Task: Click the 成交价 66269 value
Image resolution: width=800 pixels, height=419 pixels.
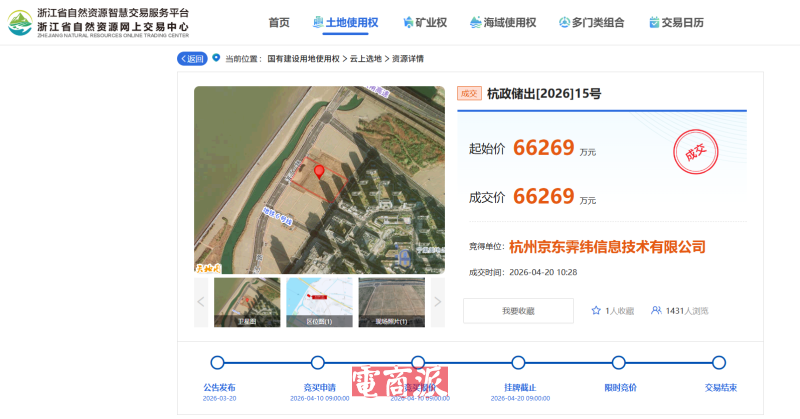Action: [x=544, y=196]
